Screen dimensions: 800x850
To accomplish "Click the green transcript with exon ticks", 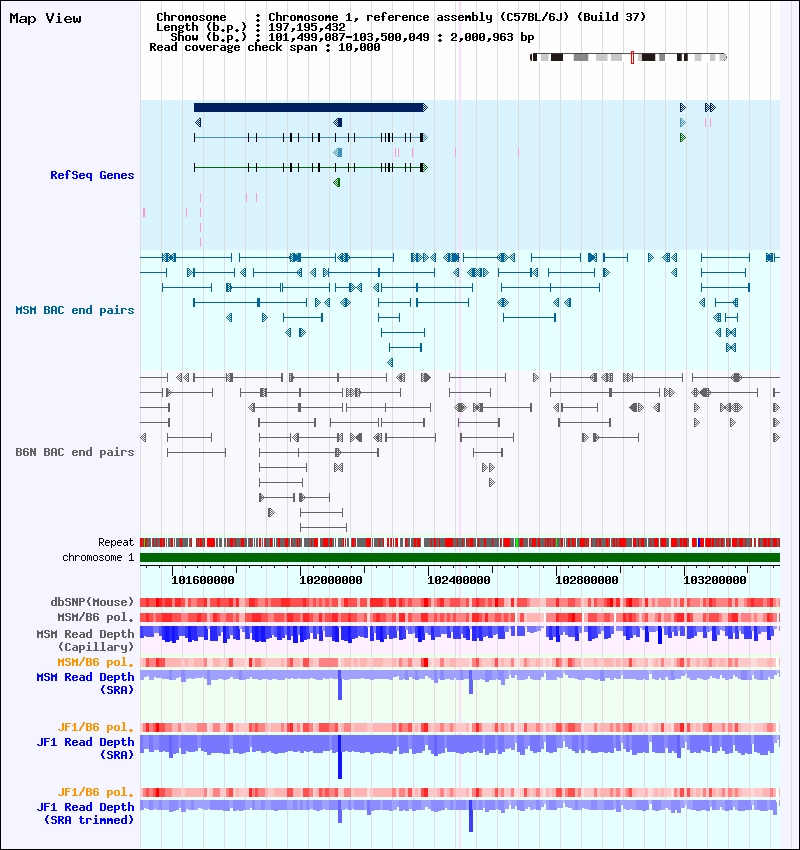I will click(311, 168).
